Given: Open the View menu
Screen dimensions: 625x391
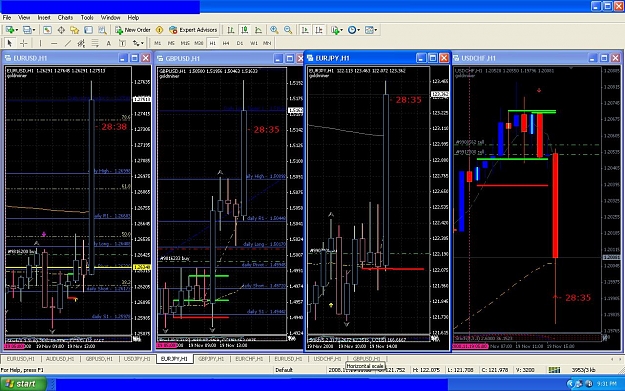Looking at the screenshot, I should [x=24, y=18].
